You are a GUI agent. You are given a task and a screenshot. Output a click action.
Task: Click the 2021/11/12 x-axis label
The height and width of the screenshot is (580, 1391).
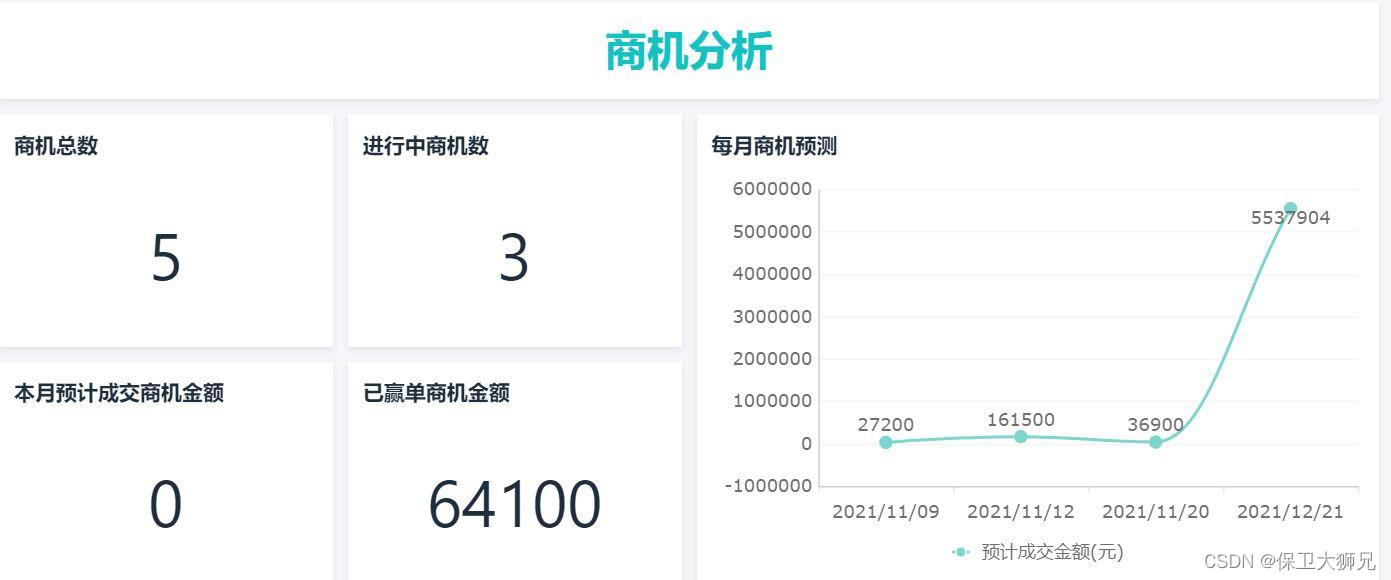(x=1021, y=512)
